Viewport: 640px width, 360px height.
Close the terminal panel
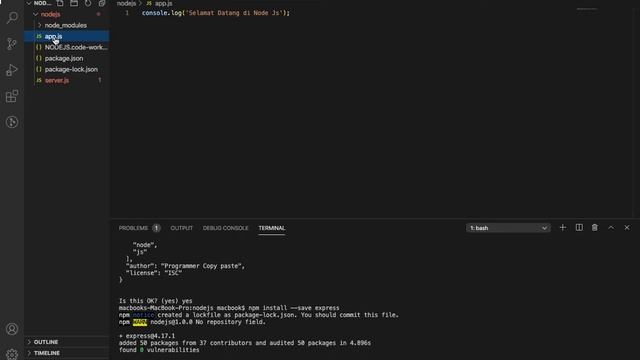click(627, 228)
